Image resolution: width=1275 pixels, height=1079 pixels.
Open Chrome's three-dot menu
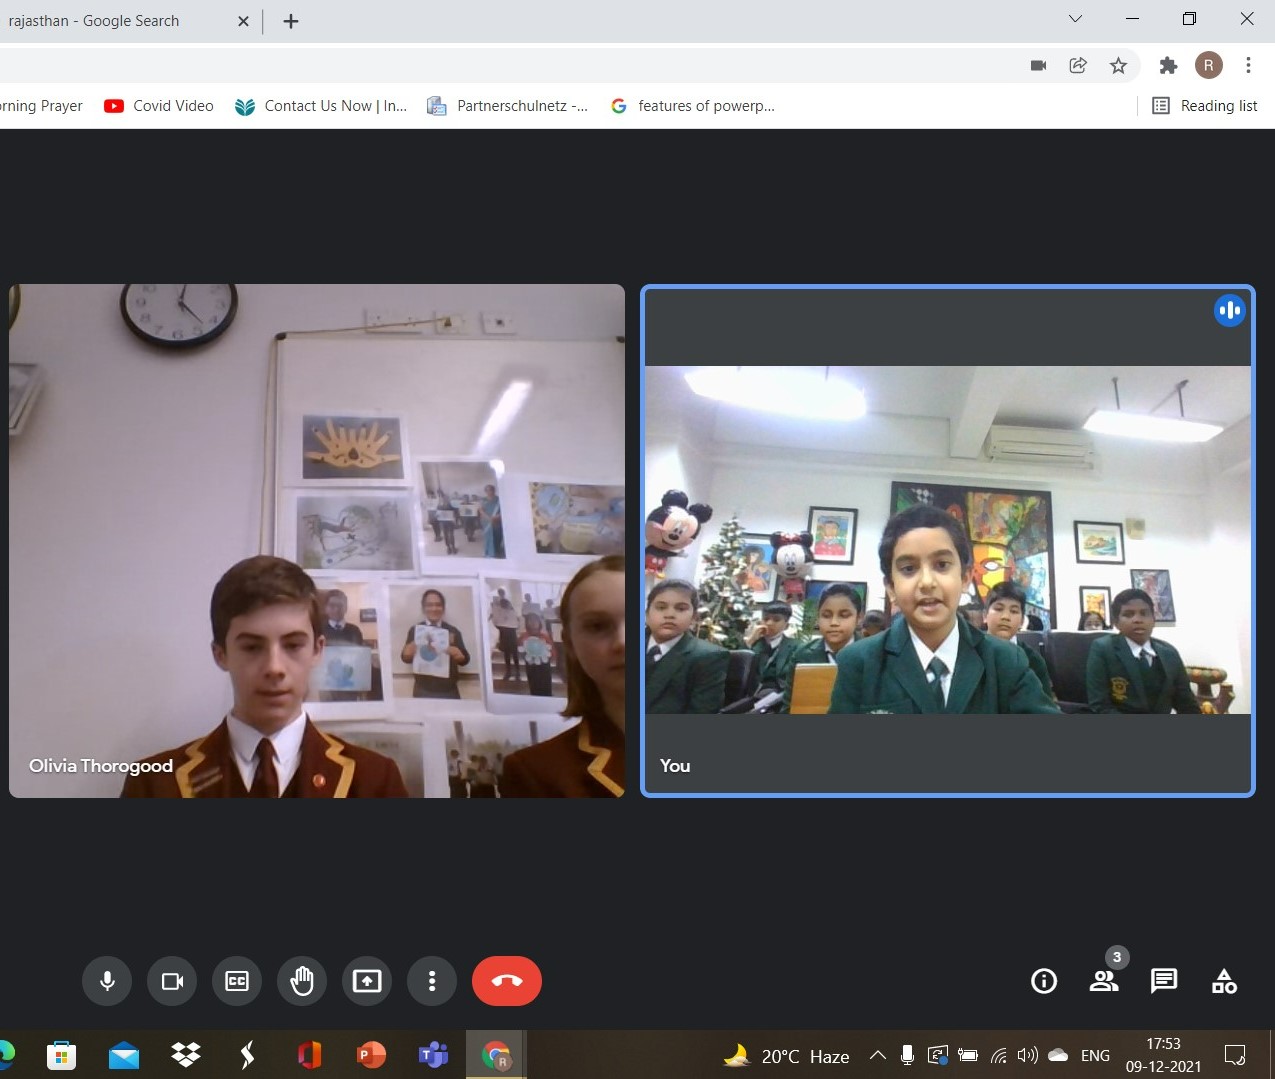point(1248,66)
